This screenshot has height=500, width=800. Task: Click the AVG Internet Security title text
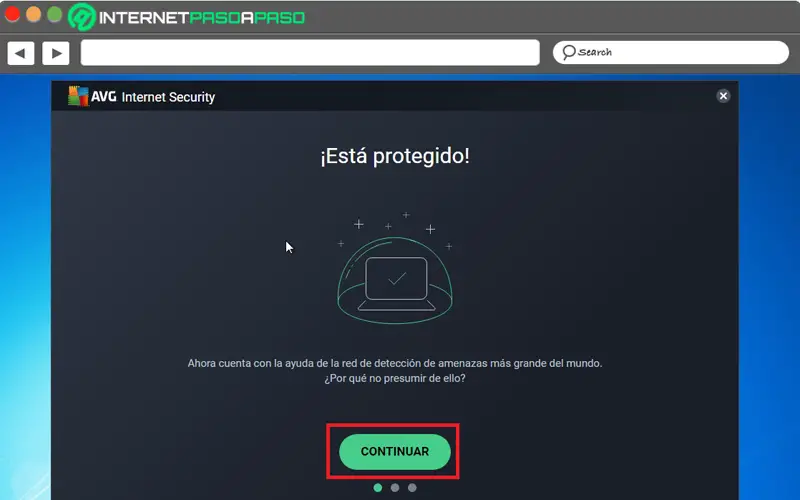pos(153,97)
